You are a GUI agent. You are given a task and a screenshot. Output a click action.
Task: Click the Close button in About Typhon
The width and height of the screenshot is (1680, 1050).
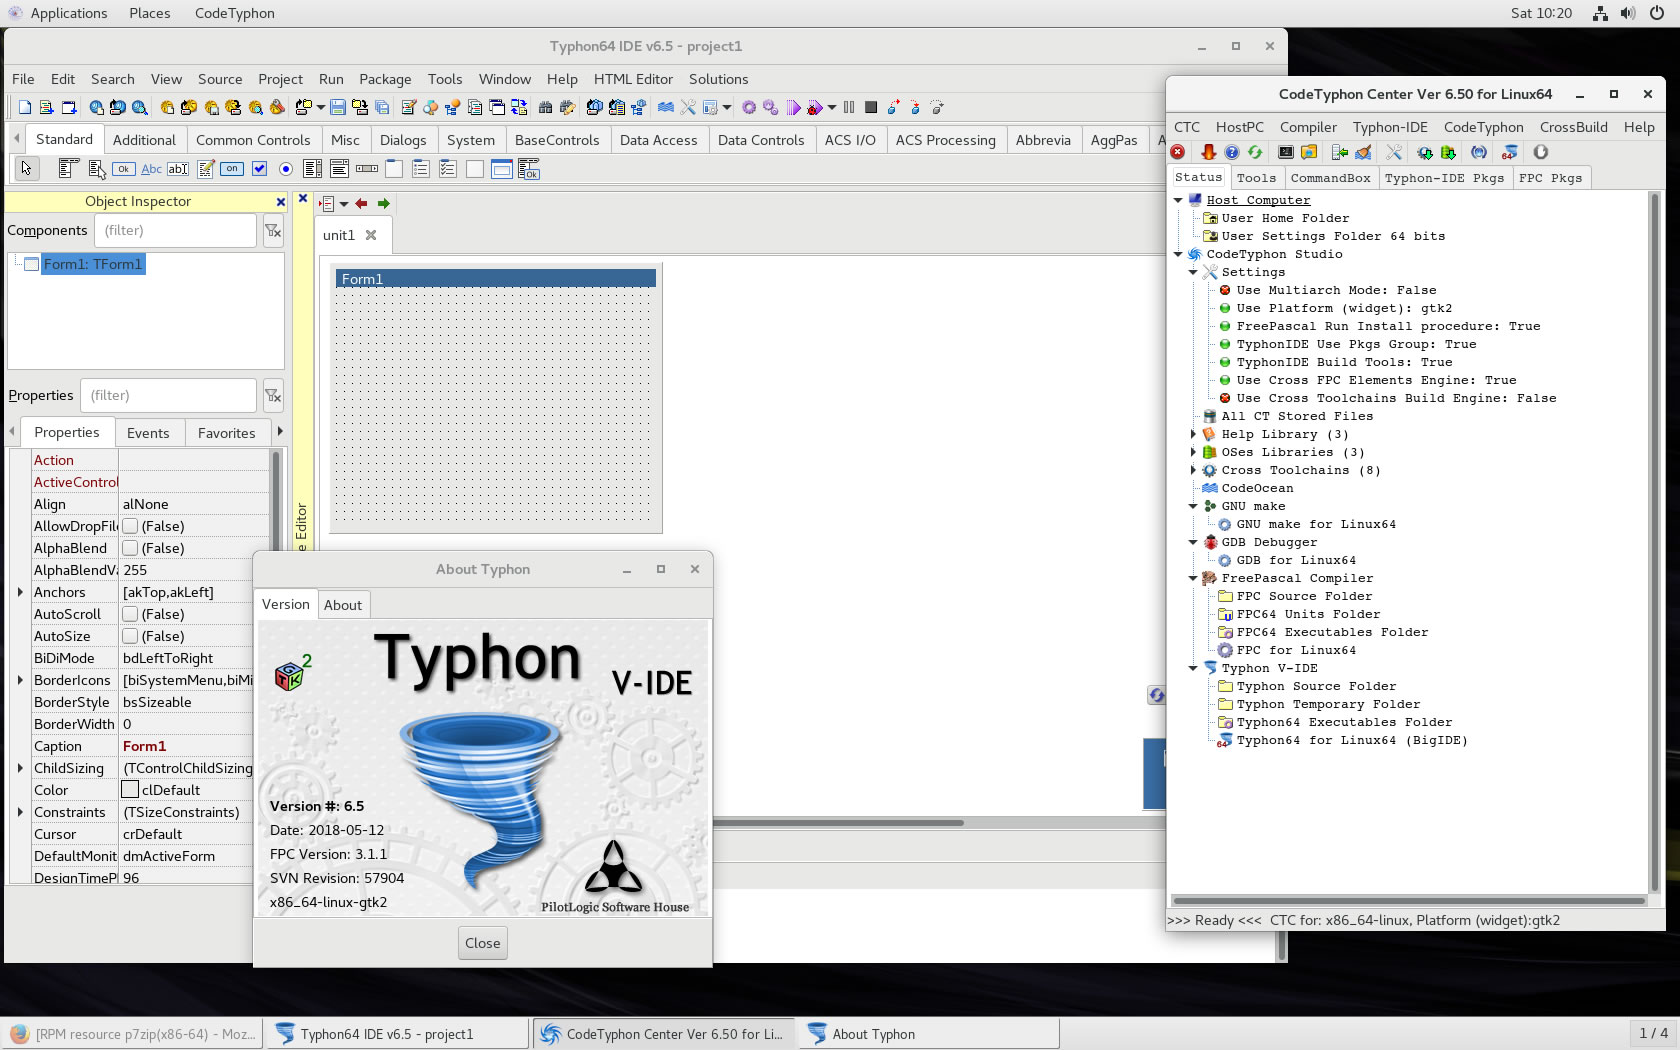[483, 943]
